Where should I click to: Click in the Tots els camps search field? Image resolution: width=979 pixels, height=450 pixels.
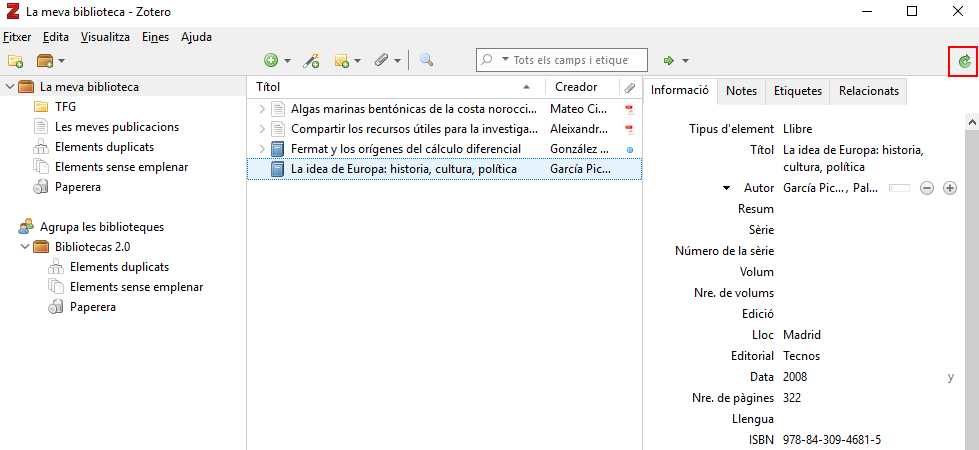click(571, 61)
